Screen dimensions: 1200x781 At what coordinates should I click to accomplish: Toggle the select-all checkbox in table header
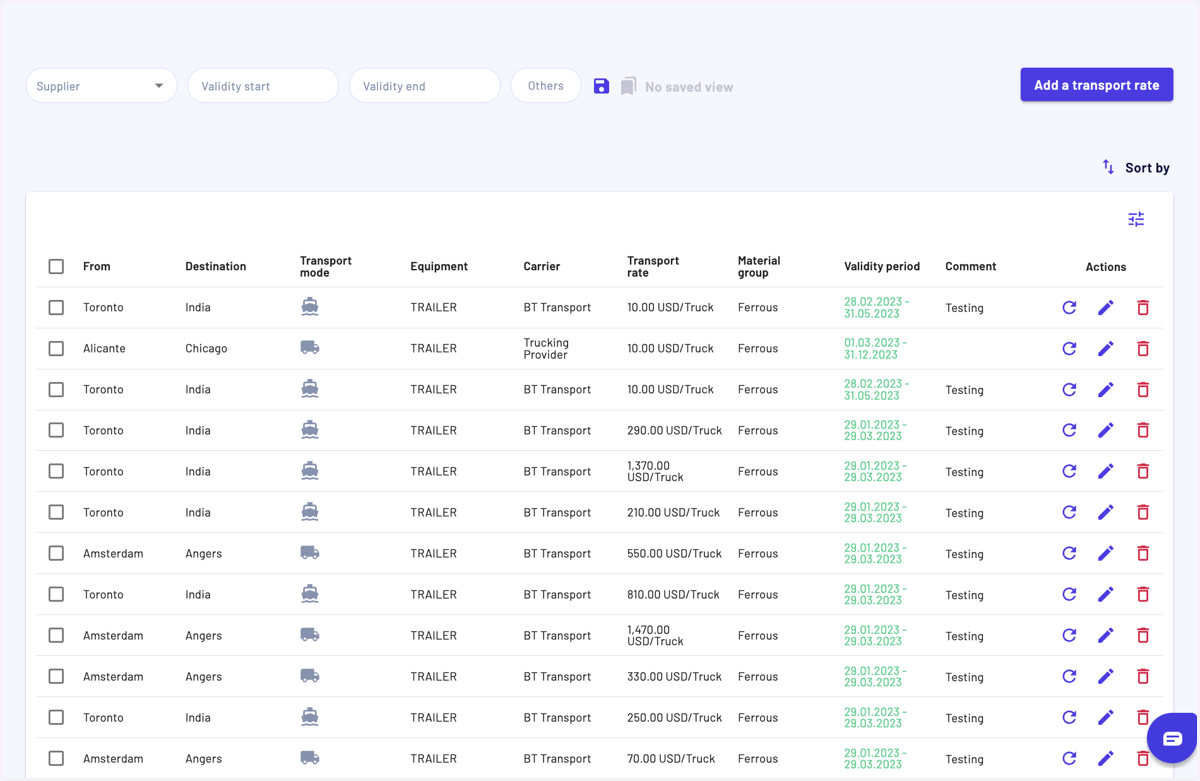[56, 266]
